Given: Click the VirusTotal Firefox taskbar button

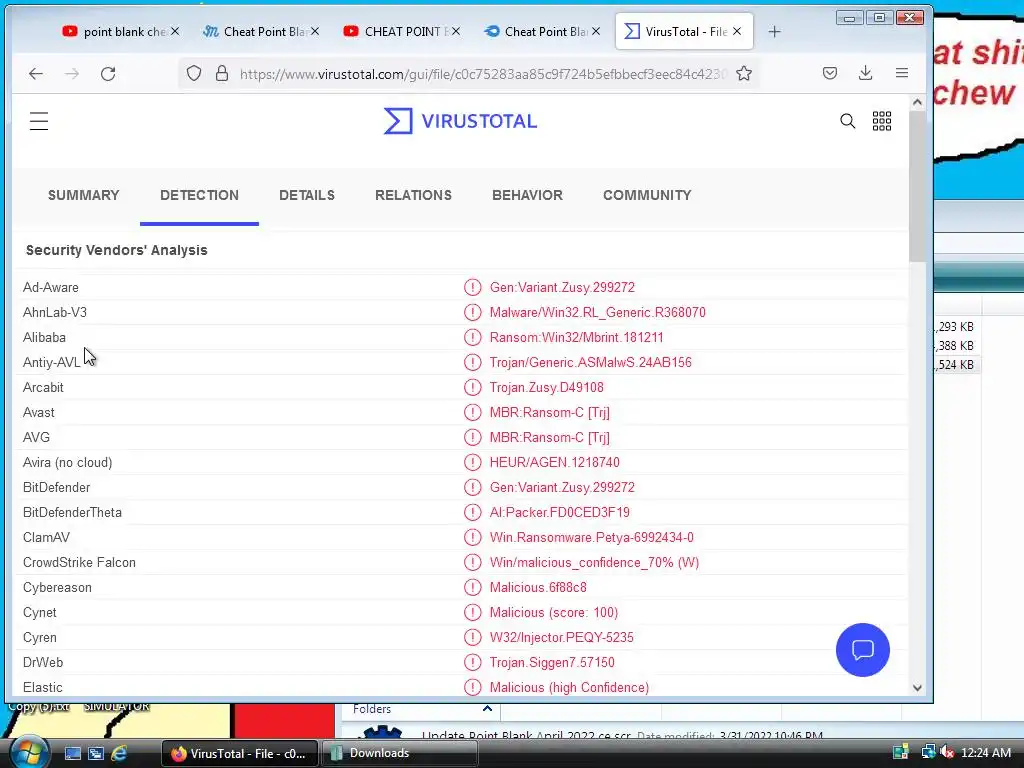Looking at the screenshot, I should [239, 753].
